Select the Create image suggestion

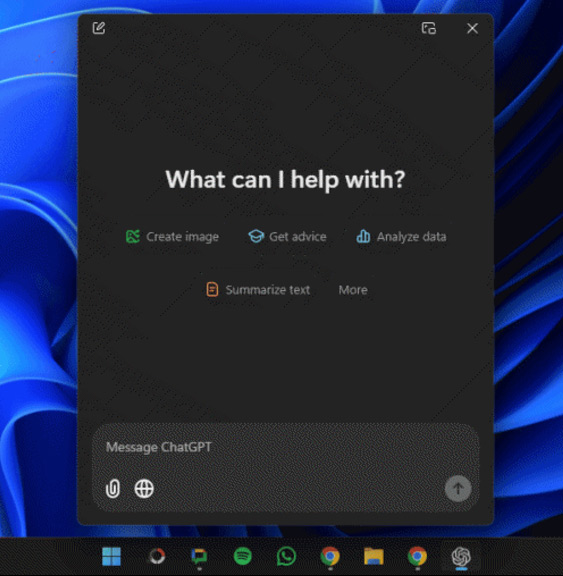pos(172,237)
